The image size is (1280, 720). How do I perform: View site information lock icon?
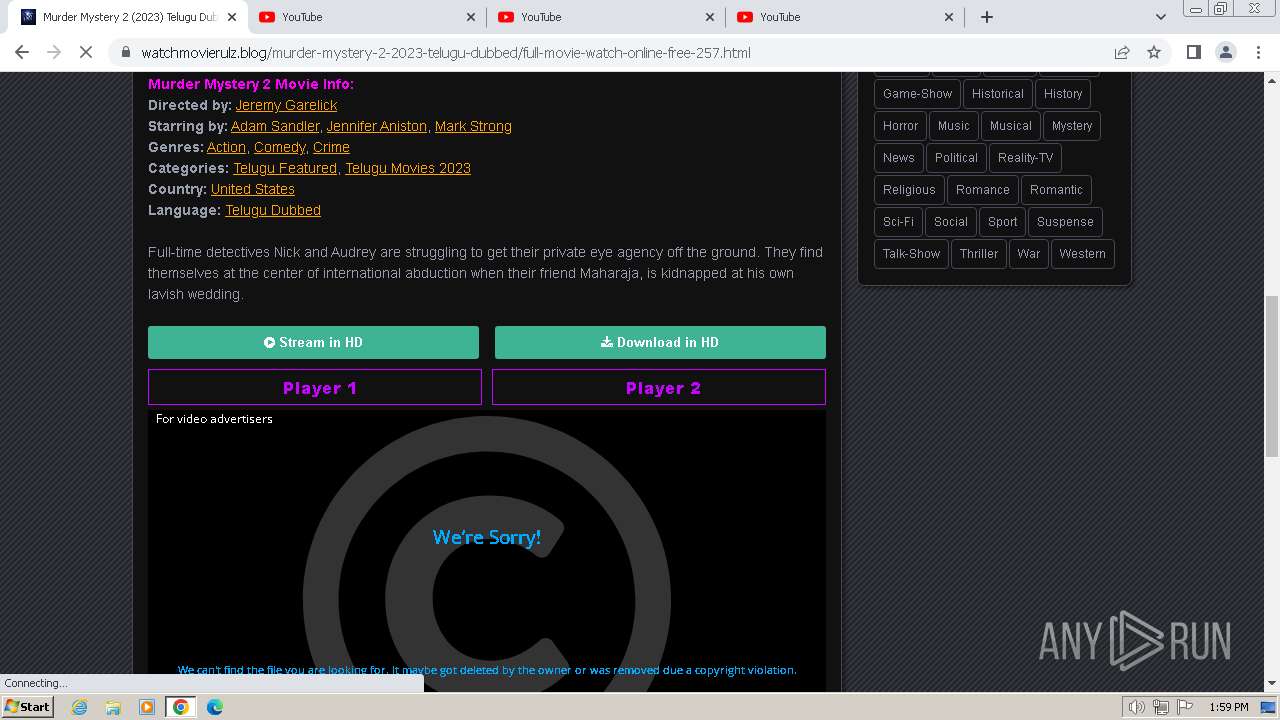point(125,52)
